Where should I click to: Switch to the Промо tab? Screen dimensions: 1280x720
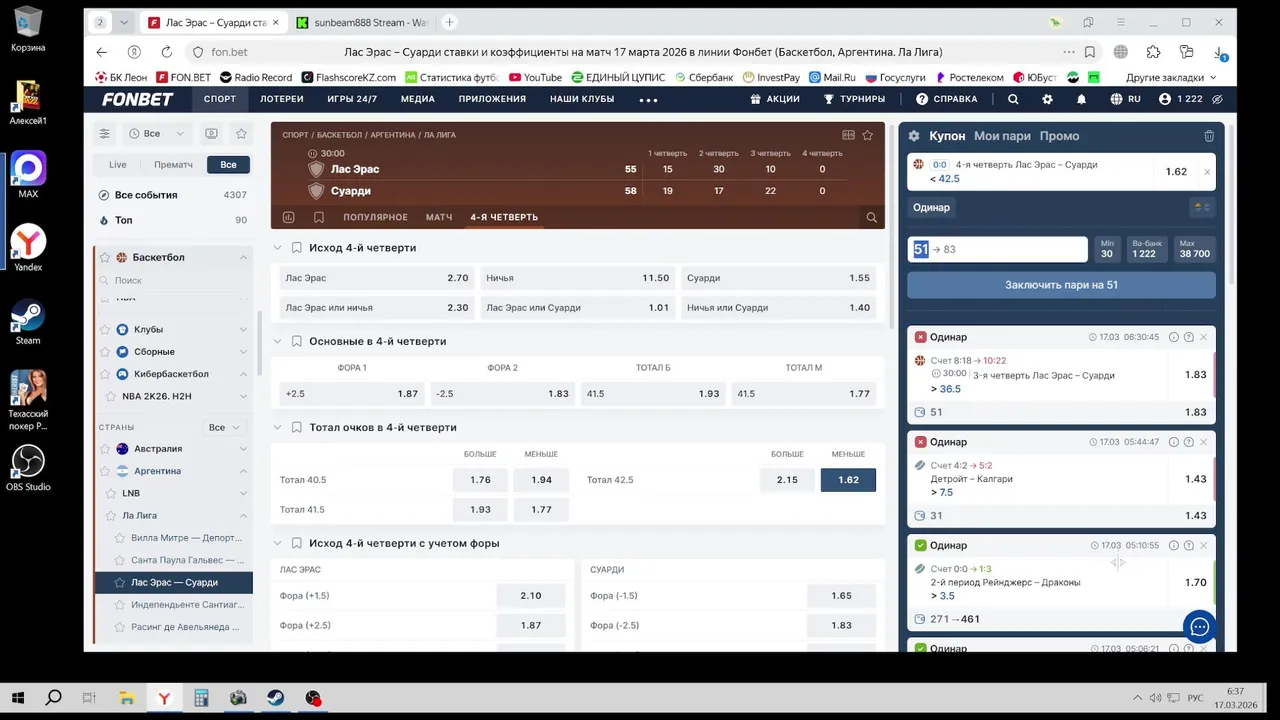(1059, 136)
